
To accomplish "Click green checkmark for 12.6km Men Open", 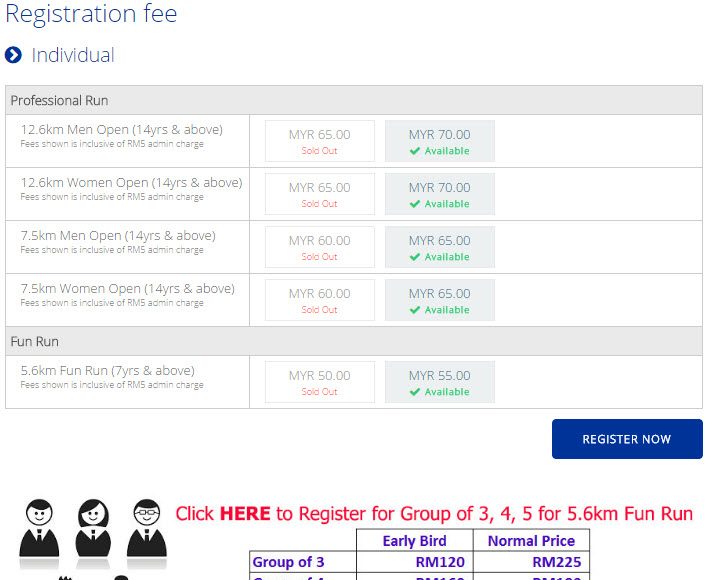I will [x=415, y=151].
